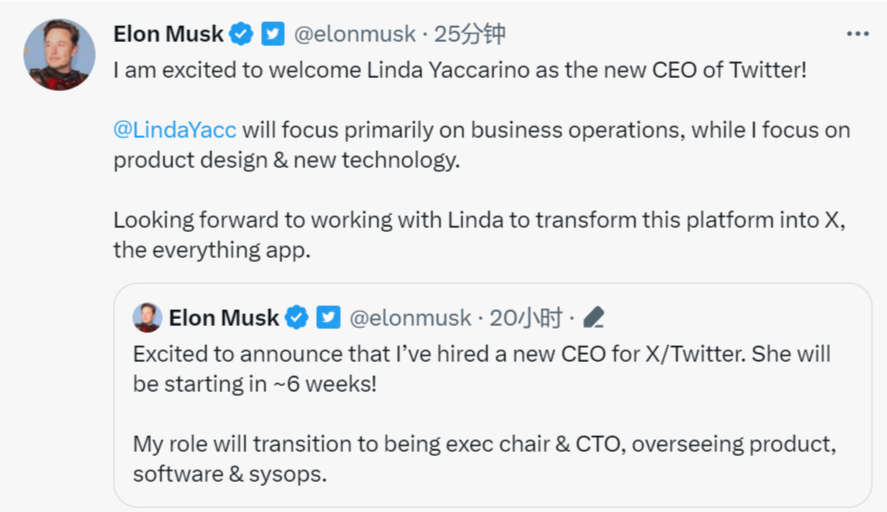Open quoted tweet about hiring new CEO

(x=480, y=368)
